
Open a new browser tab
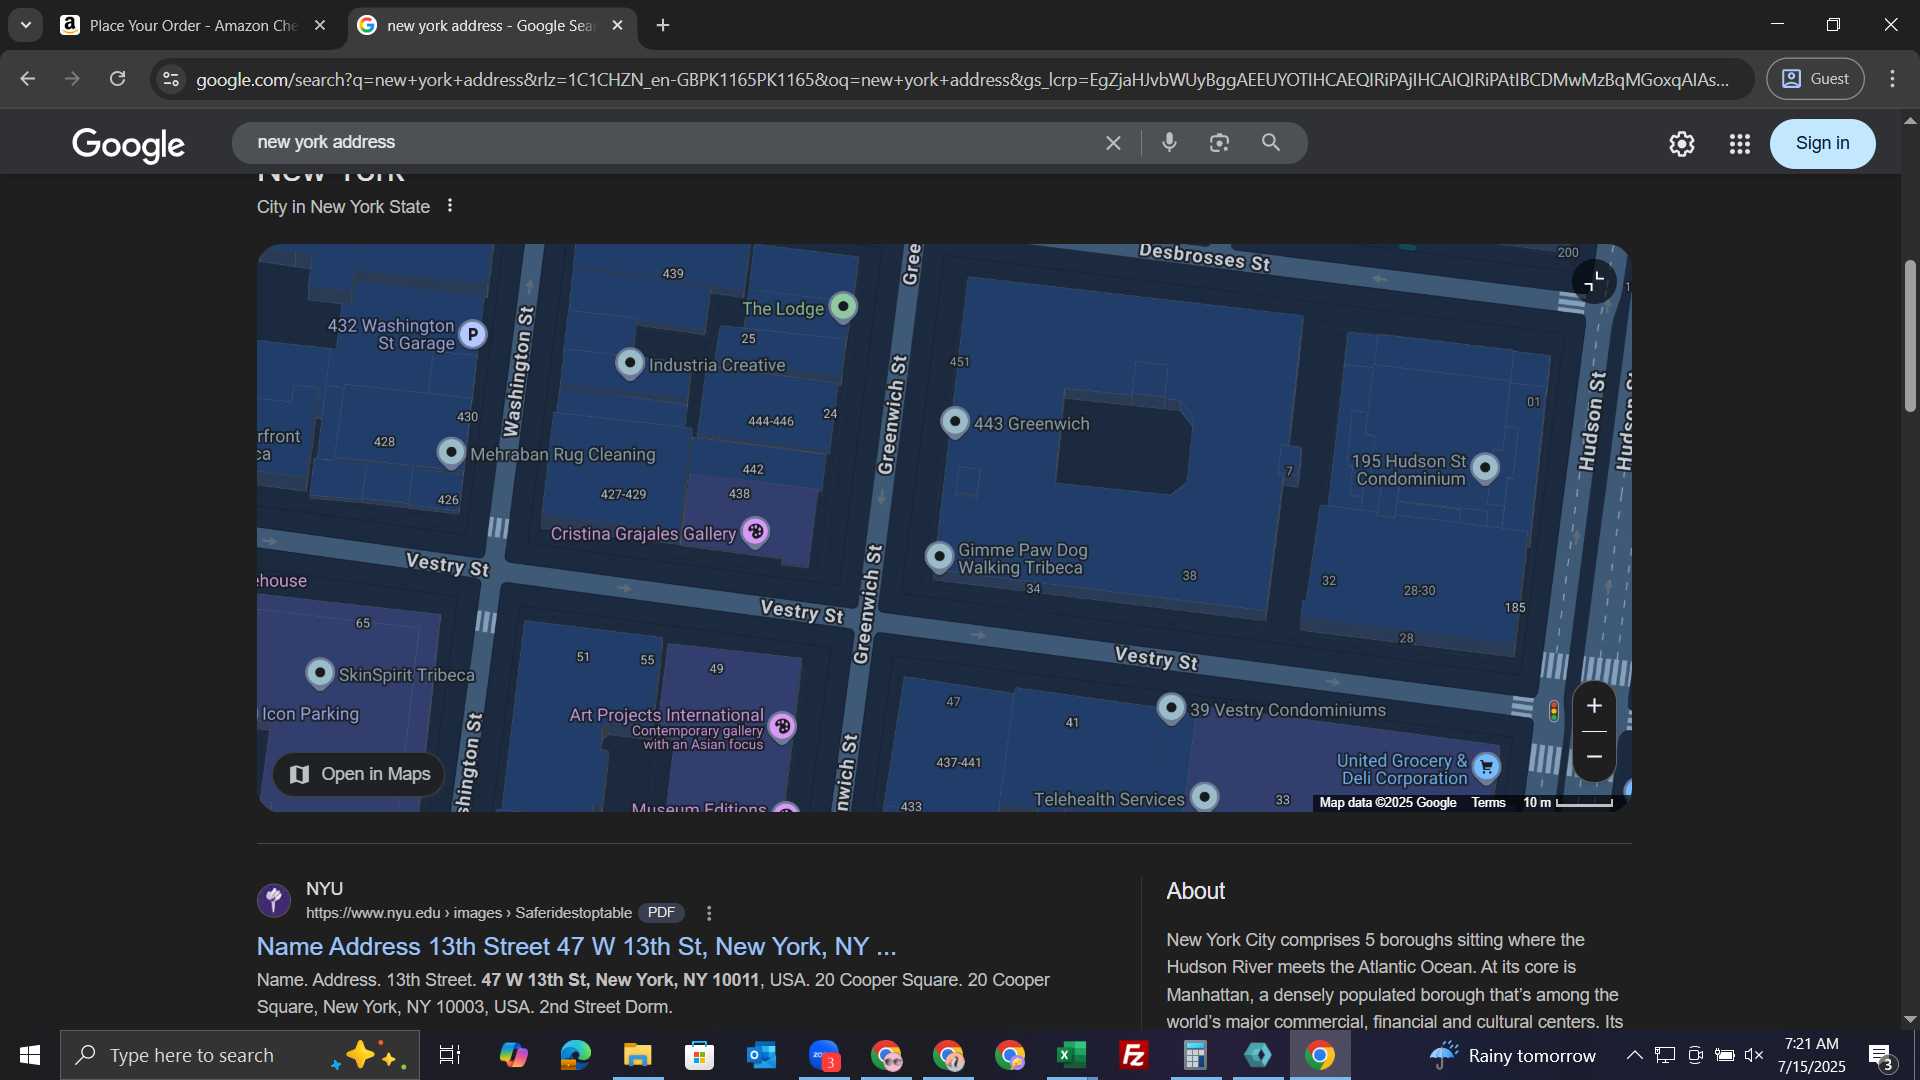tap(663, 26)
